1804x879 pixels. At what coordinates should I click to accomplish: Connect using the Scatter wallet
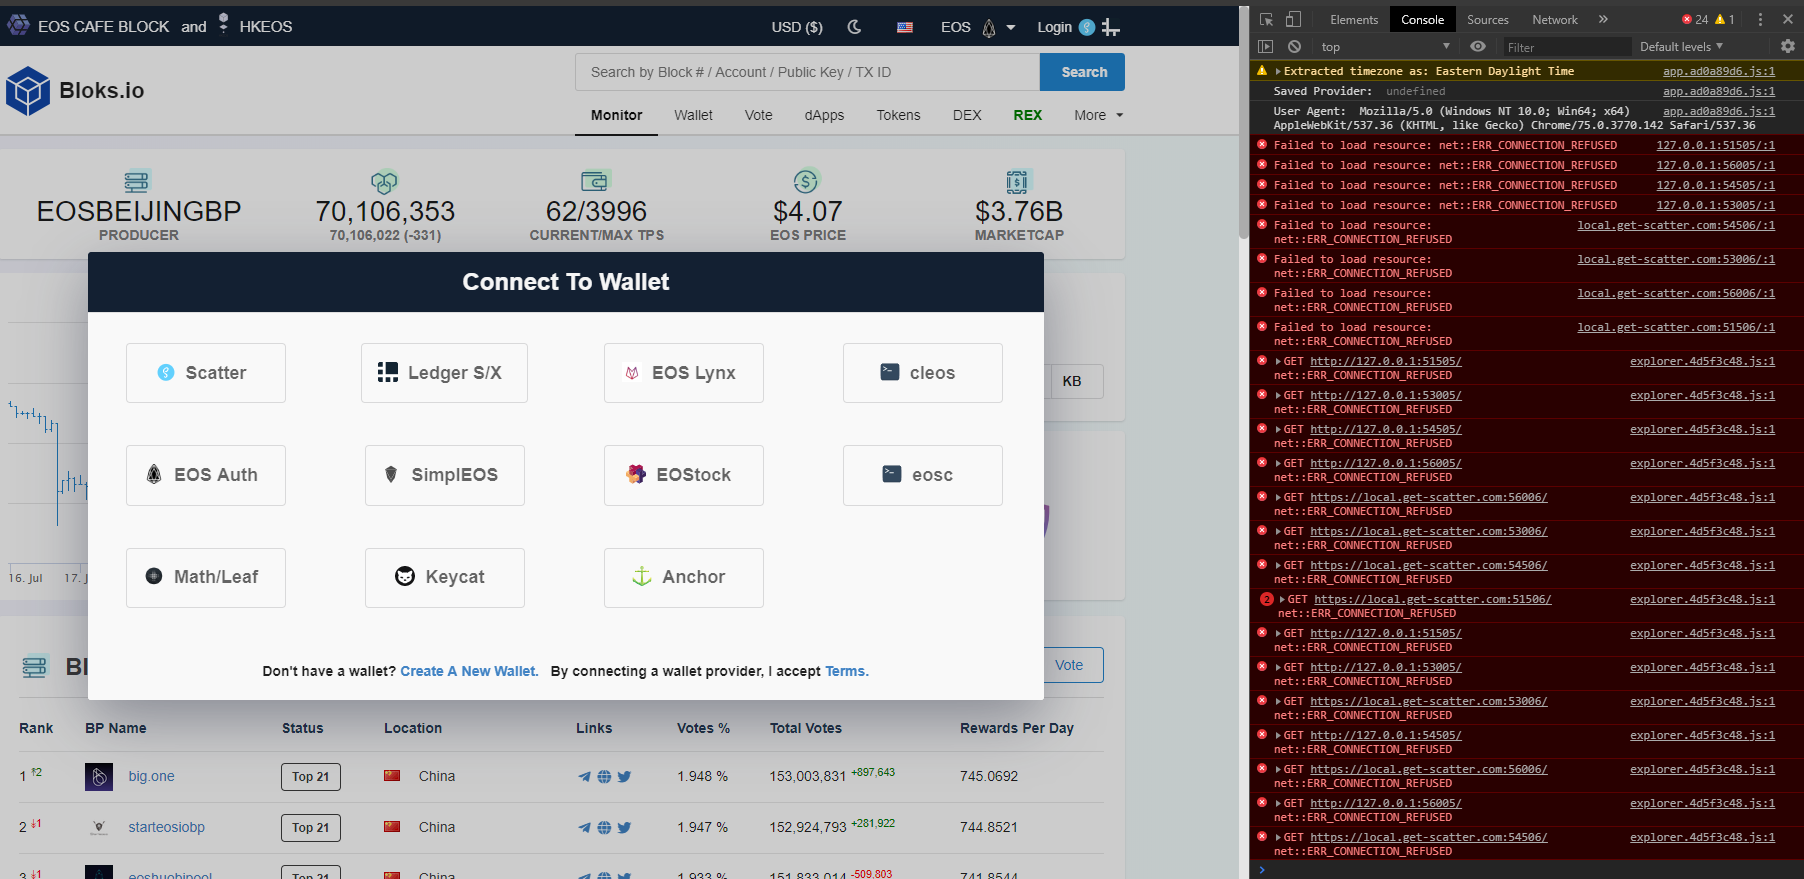coord(206,373)
